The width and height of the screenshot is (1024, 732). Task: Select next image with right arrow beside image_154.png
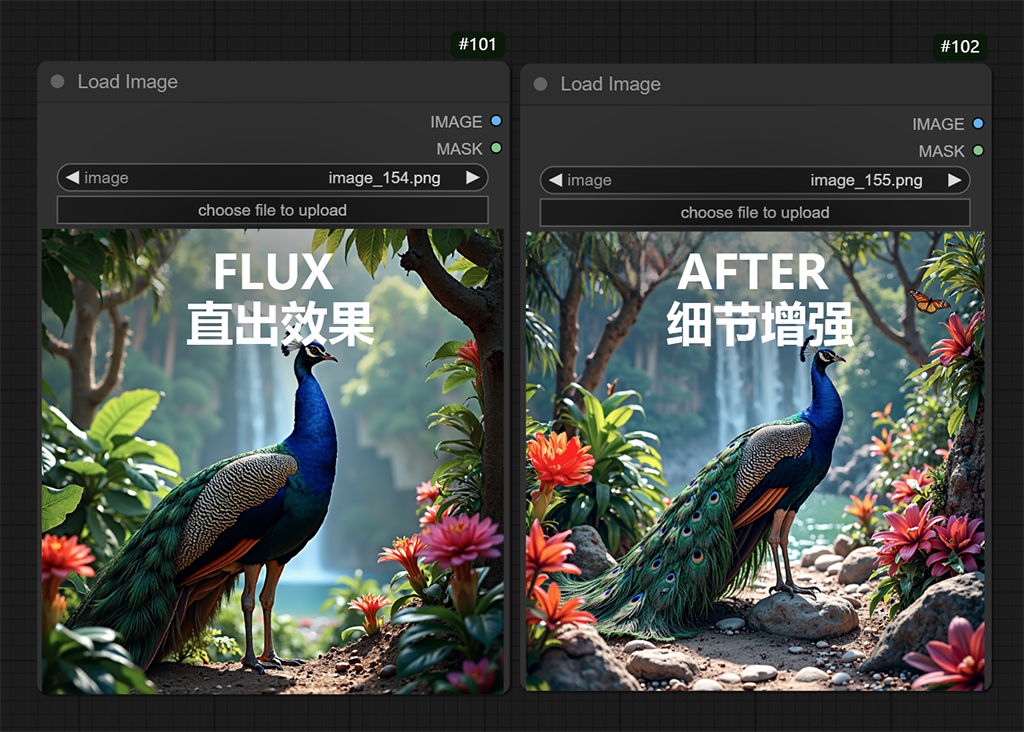click(473, 178)
